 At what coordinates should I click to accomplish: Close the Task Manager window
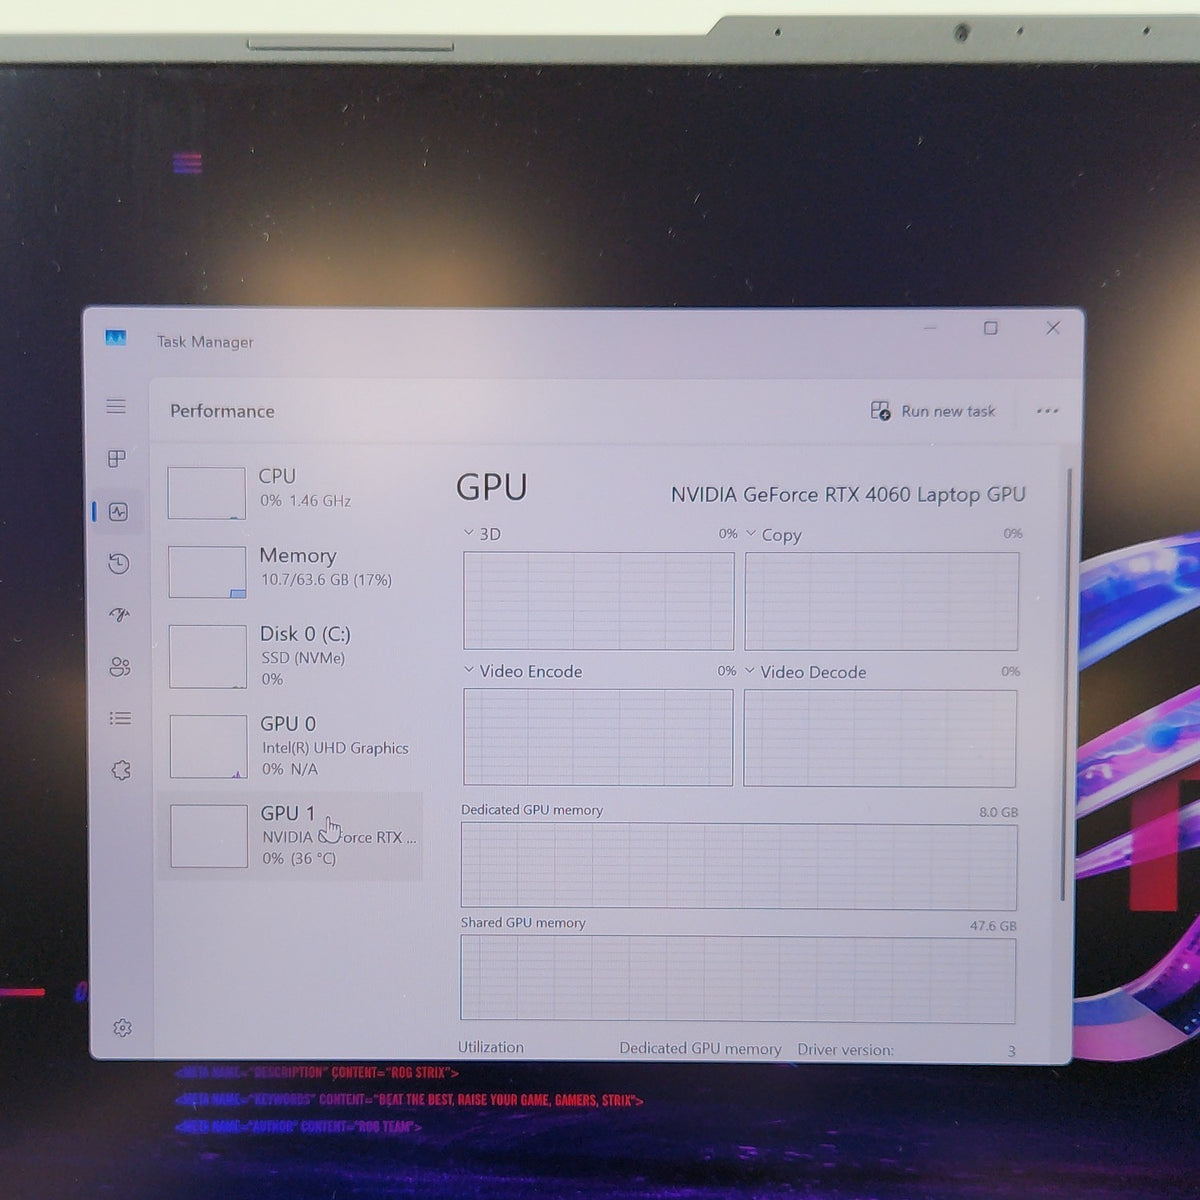[1052, 328]
